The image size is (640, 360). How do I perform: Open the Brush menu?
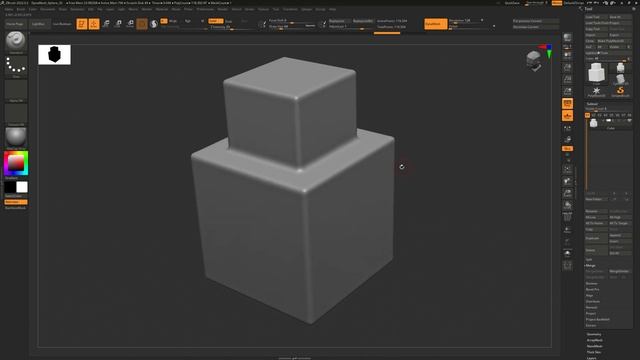point(21,9)
